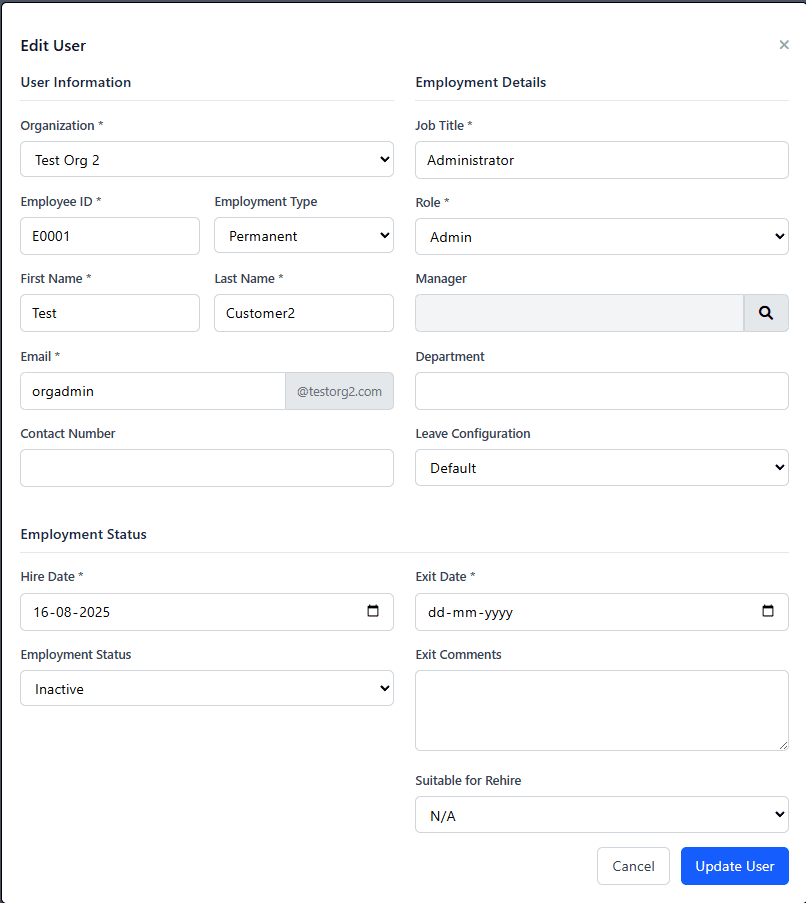This screenshot has width=806, height=903.
Task: Focus the Employee ID field
Action: click(x=110, y=236)
